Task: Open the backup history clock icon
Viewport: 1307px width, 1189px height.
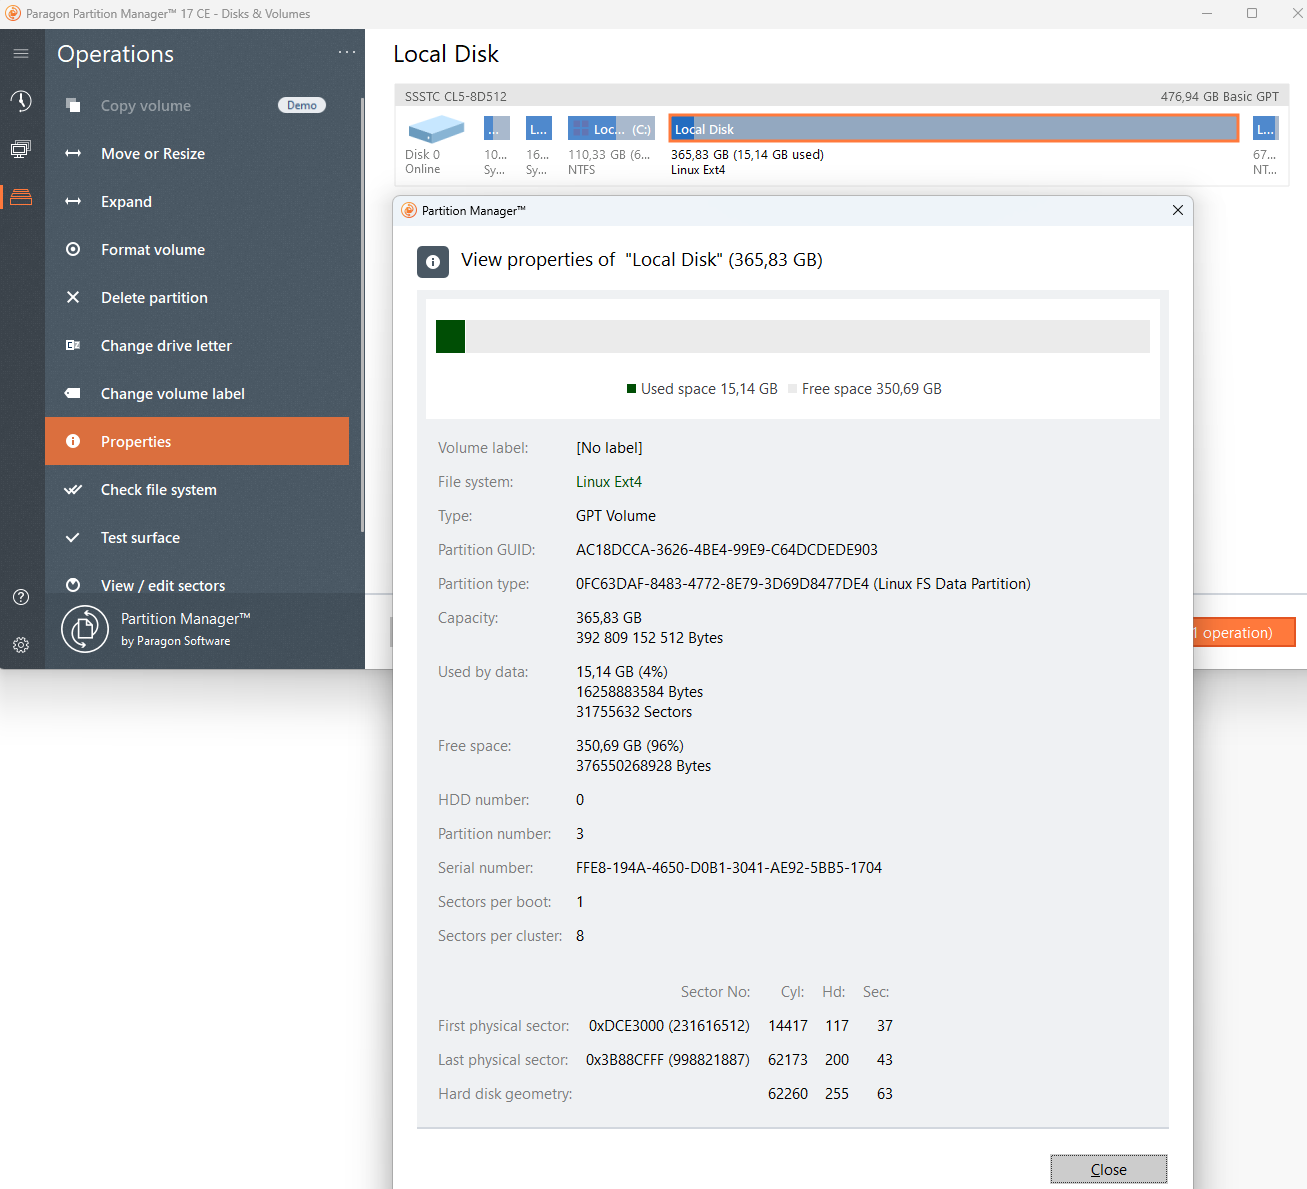Action: click(x=21, y=101)
